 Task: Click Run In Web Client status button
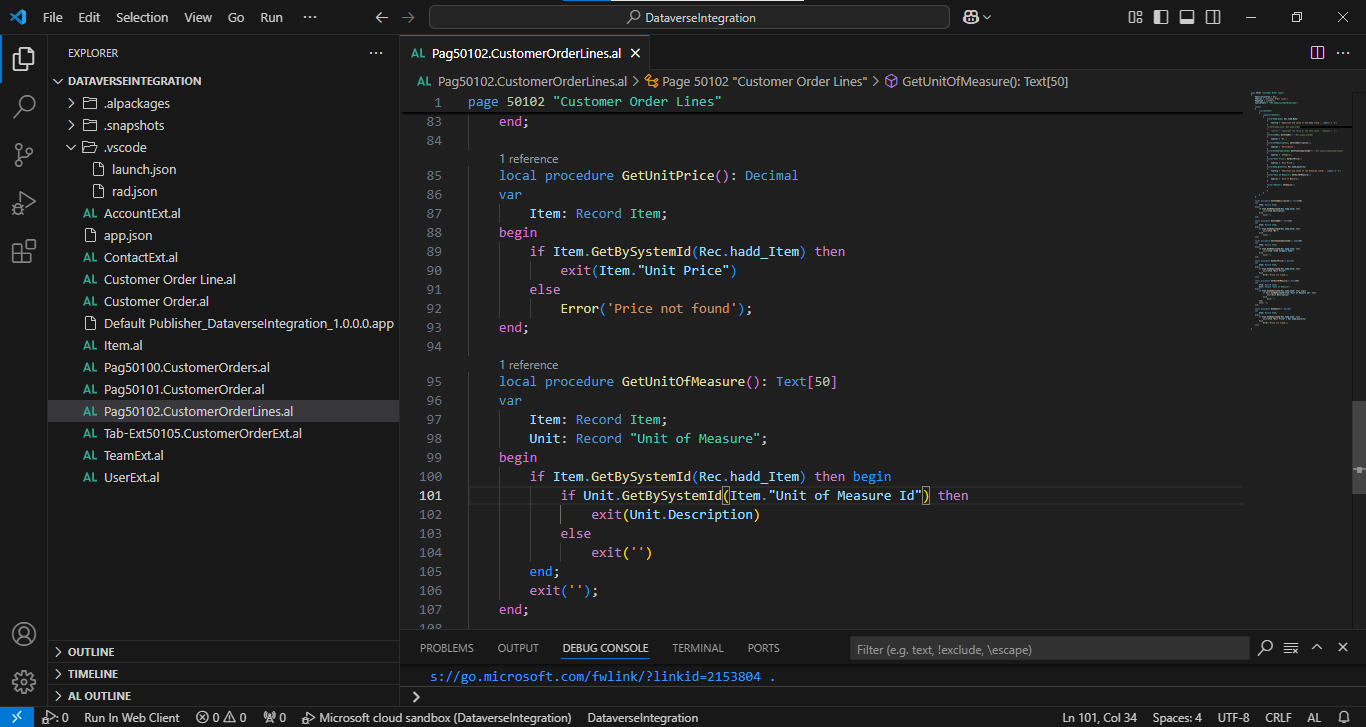click(x=132, y=717)
